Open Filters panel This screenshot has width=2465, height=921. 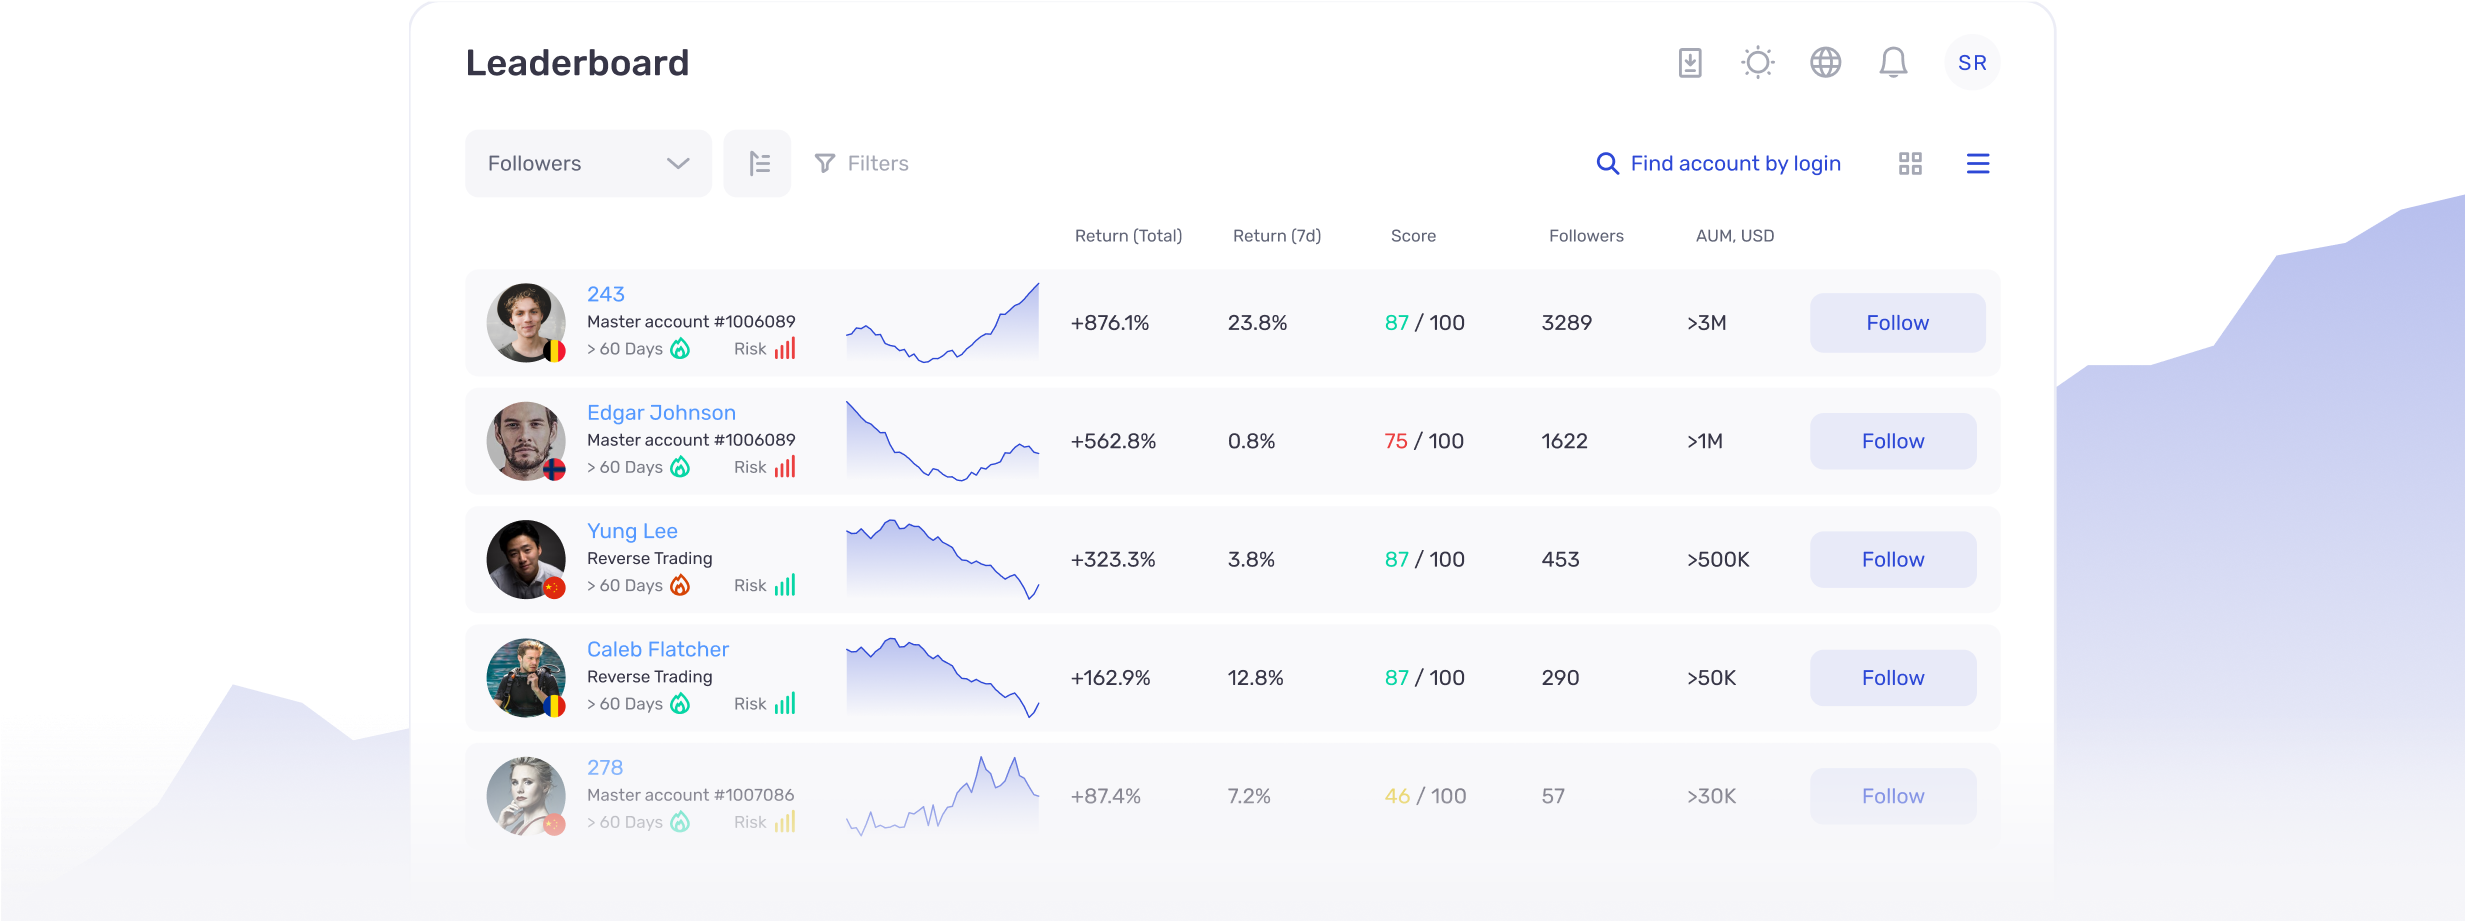point(861,163)
